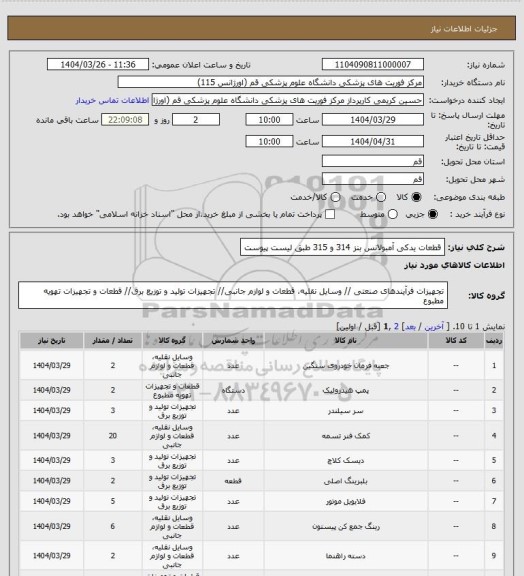Click the request creator name field
524x576 pixels.
pyautogui.click(x=288, y=100)
